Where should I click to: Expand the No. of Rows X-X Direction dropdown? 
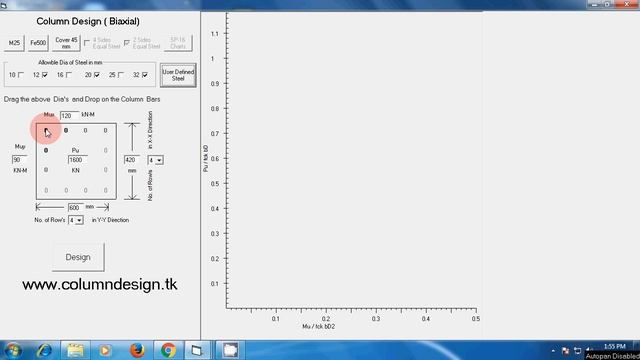pos(159,160)
